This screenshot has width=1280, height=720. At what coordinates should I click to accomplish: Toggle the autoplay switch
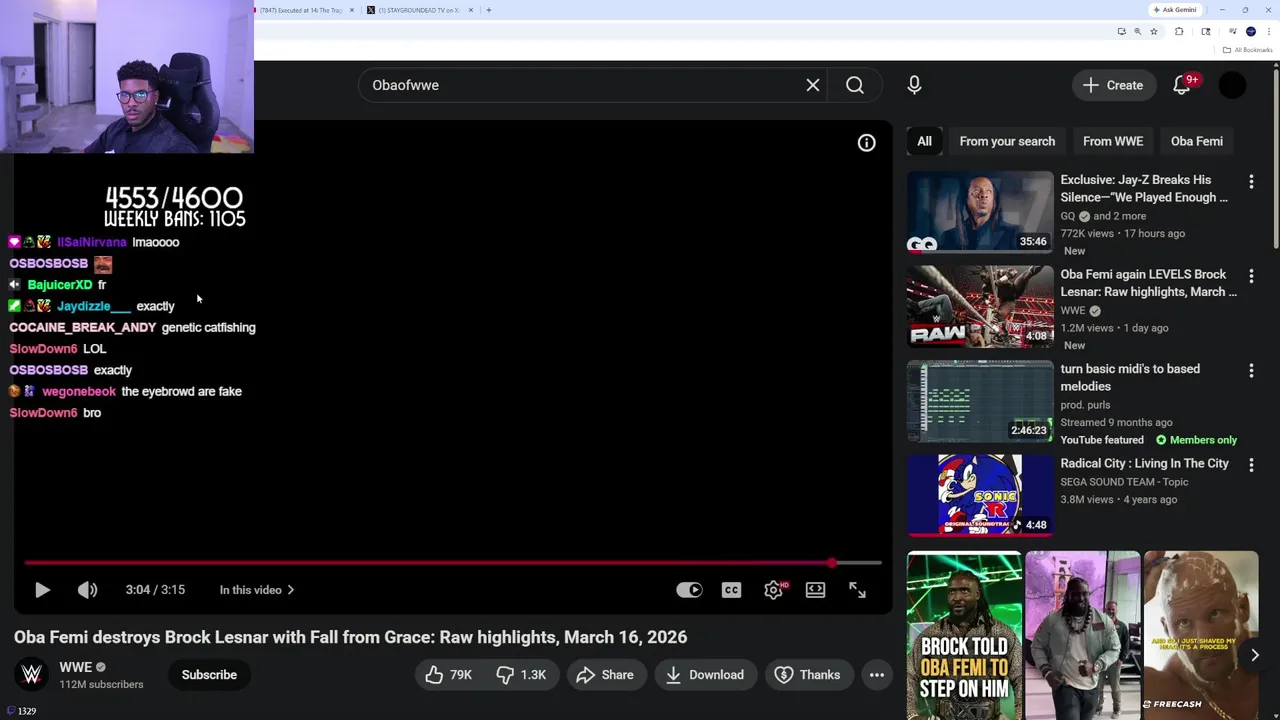point(689,590)
